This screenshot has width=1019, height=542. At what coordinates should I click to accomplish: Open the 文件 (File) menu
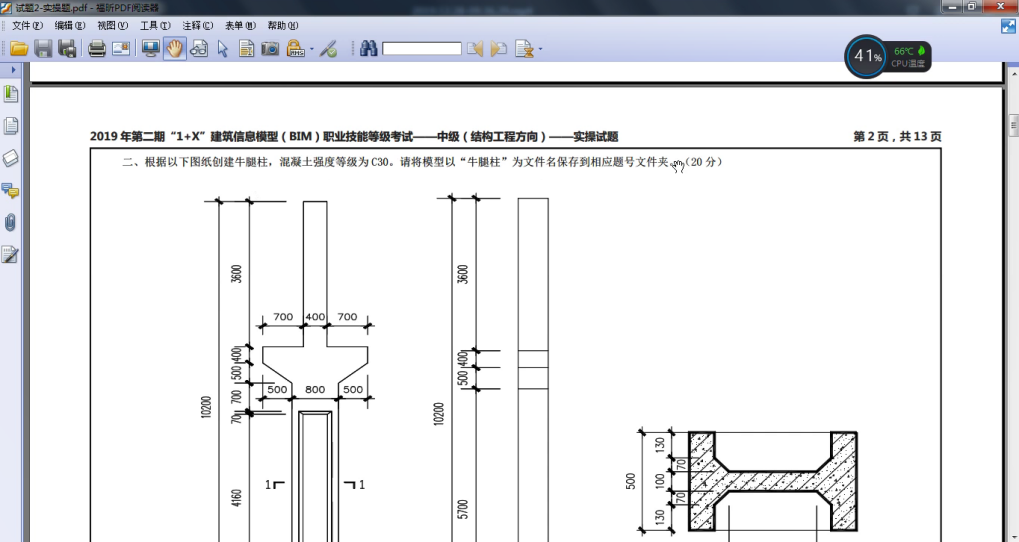(x=27, y=25)
